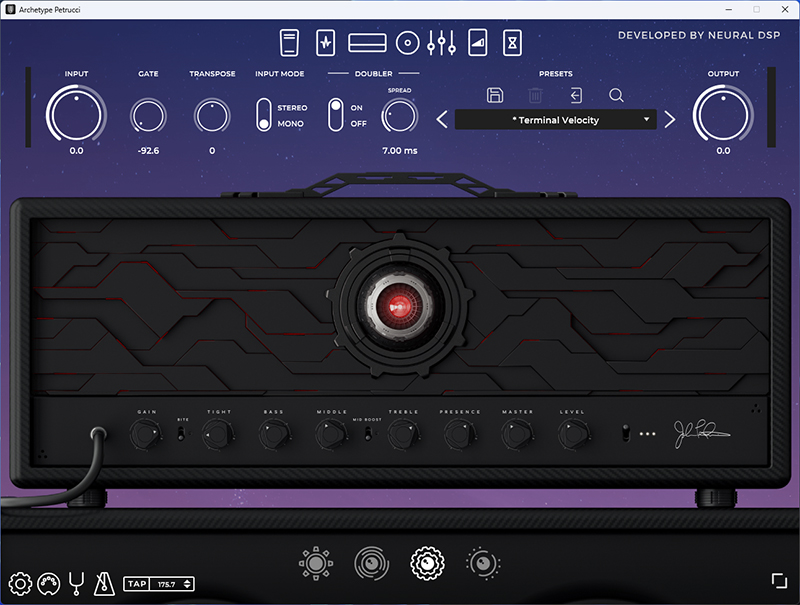The height and width of the screenshot is (605, 800).
Task: Click the Spread value 7.00 ms
Action: [x=399, y=150]
